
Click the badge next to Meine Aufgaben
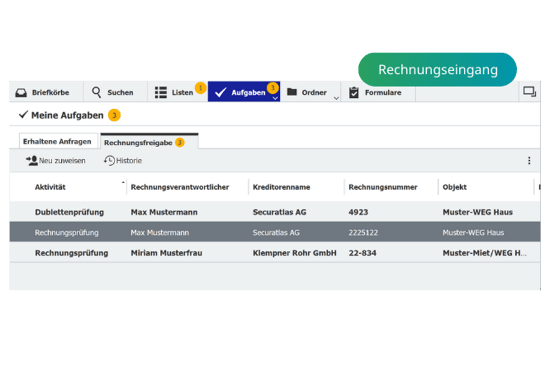[x=114, y=115]
